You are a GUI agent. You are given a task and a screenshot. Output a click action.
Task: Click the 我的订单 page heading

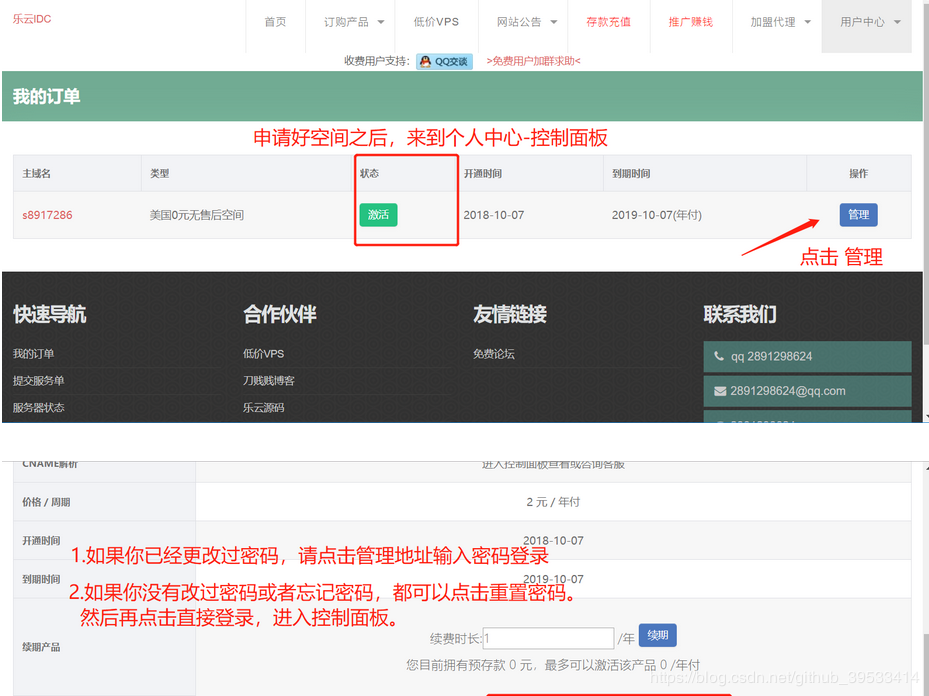click(46, 97)
